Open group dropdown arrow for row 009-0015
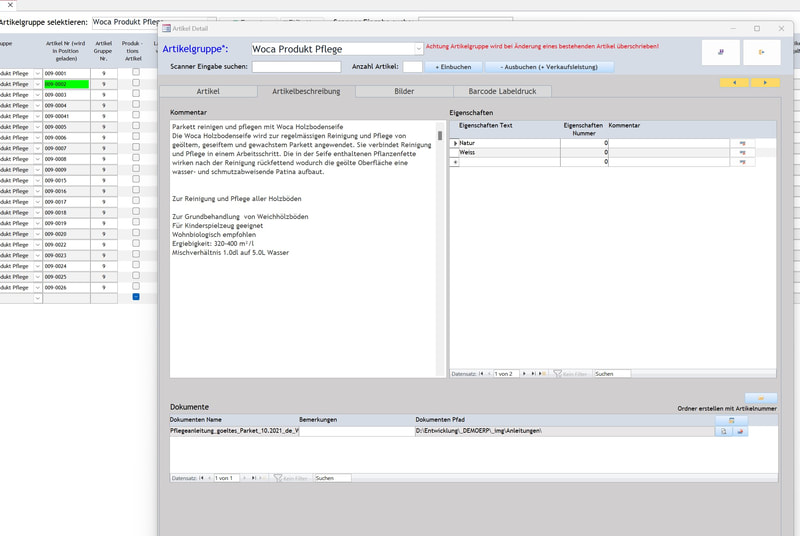This screenshot has height=536, width=800. click(x=37, y=181)
